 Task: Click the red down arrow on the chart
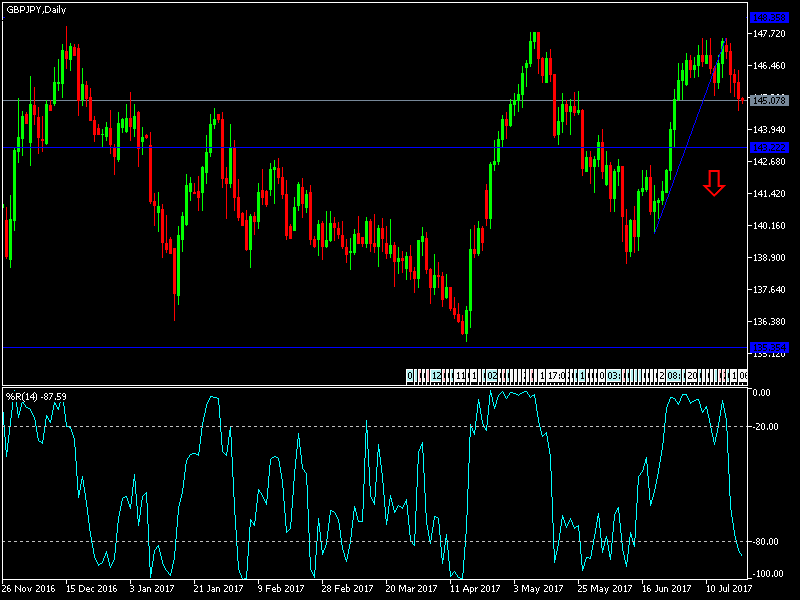pos(713,183)
